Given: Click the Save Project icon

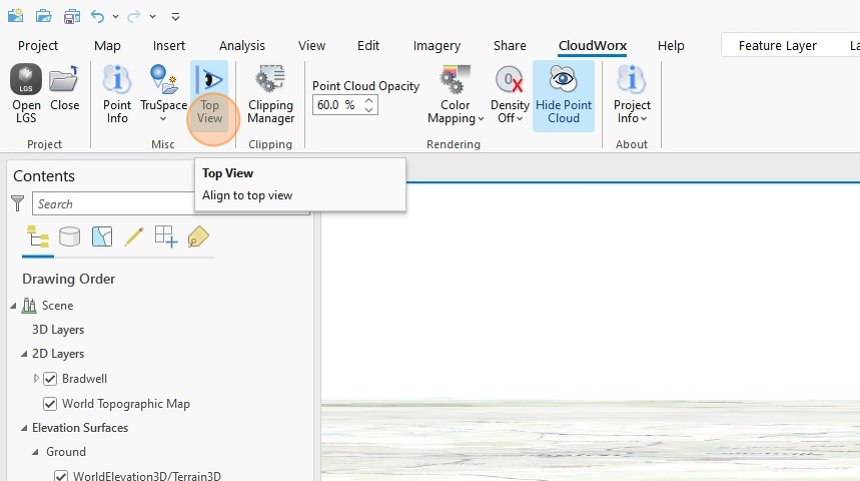Looking at the screenshot, I should point(72,16).
